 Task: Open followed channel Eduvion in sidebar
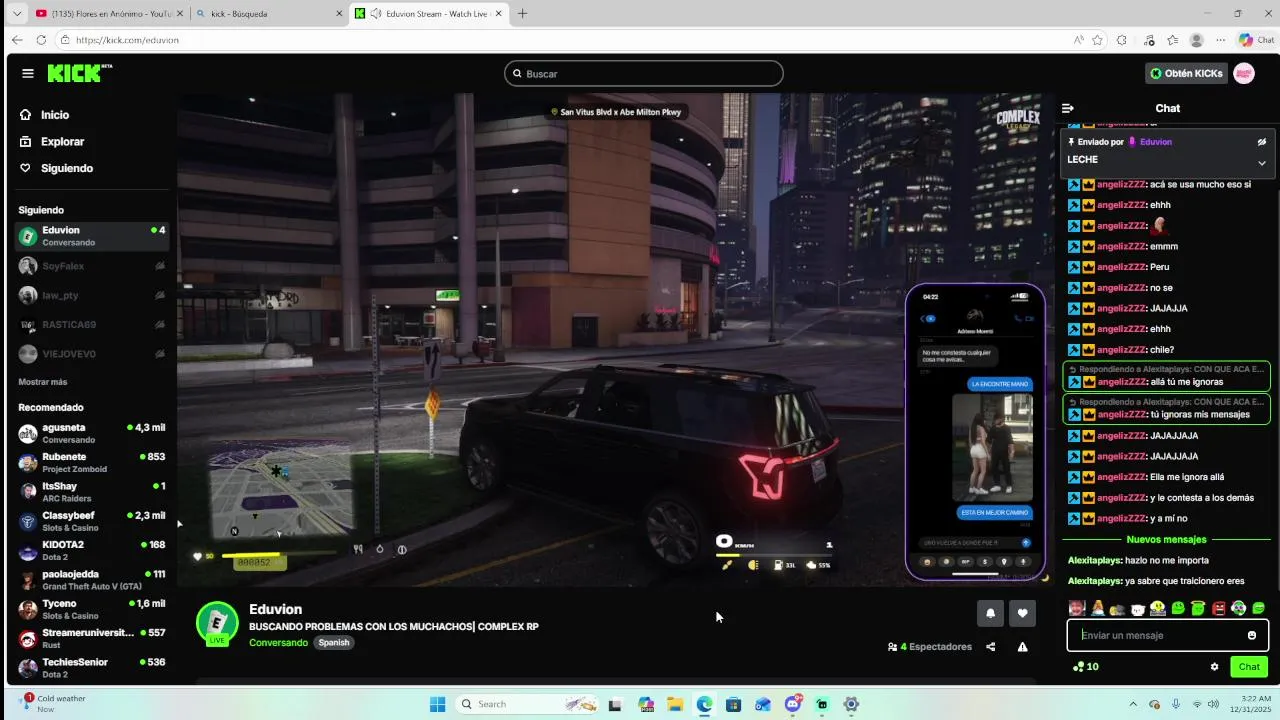point(91,236)
